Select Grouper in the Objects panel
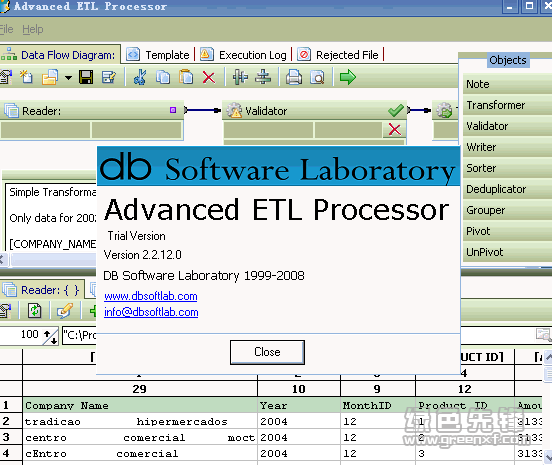The image size is (552, 465). [507, 210]
